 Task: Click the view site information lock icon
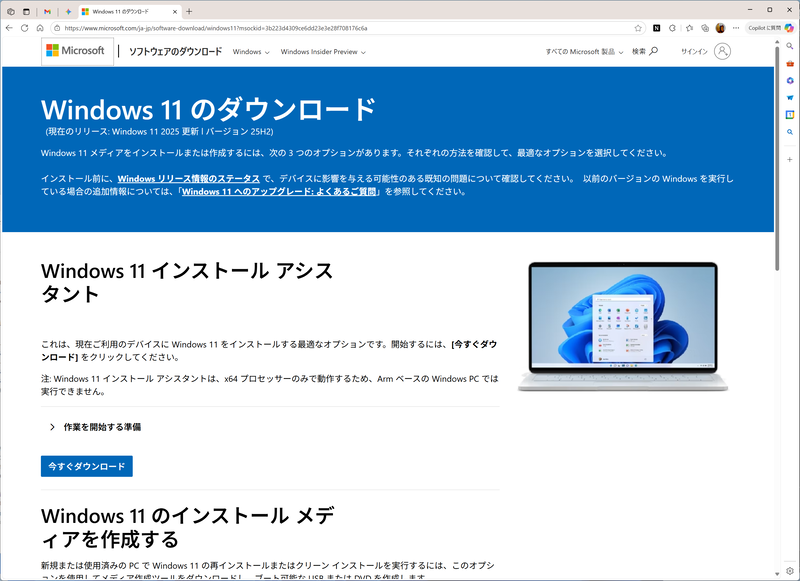click(x=57, y=27)
